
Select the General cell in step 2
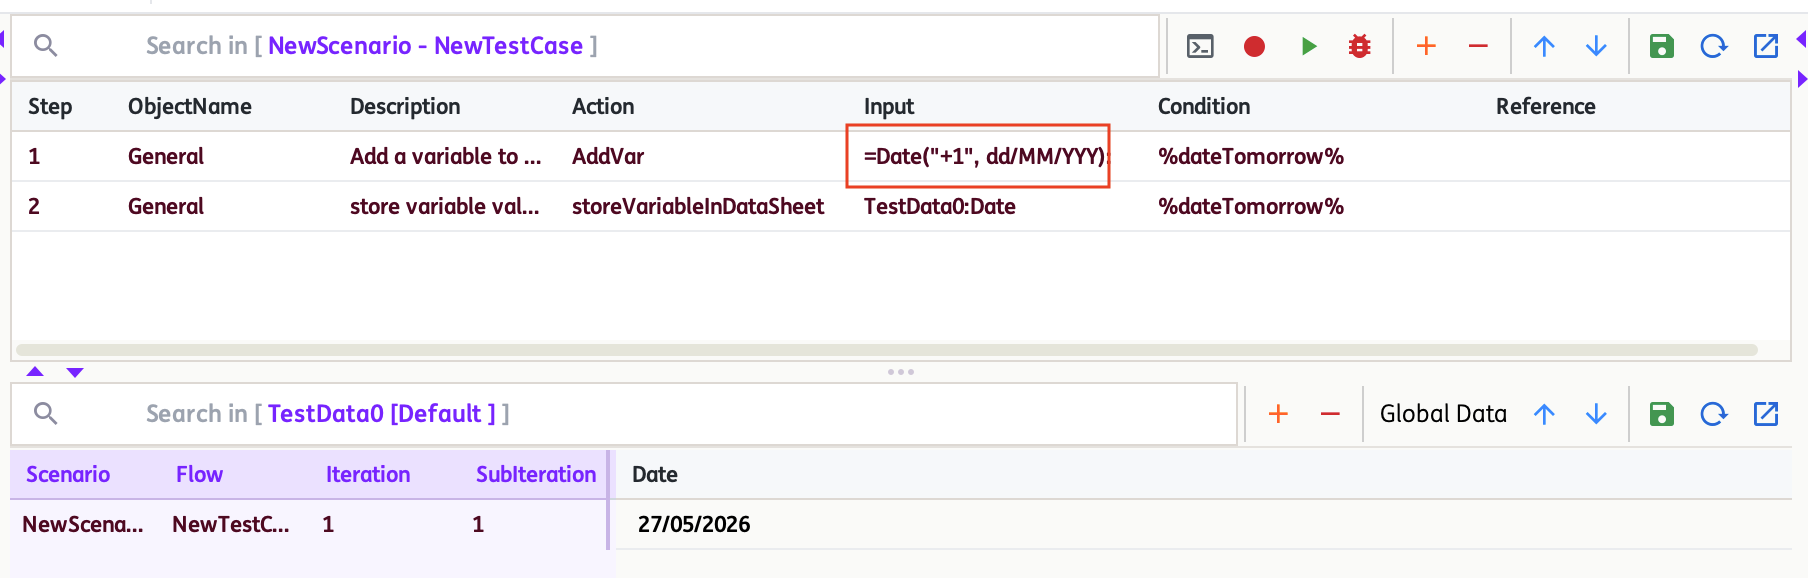coord(166,207)
